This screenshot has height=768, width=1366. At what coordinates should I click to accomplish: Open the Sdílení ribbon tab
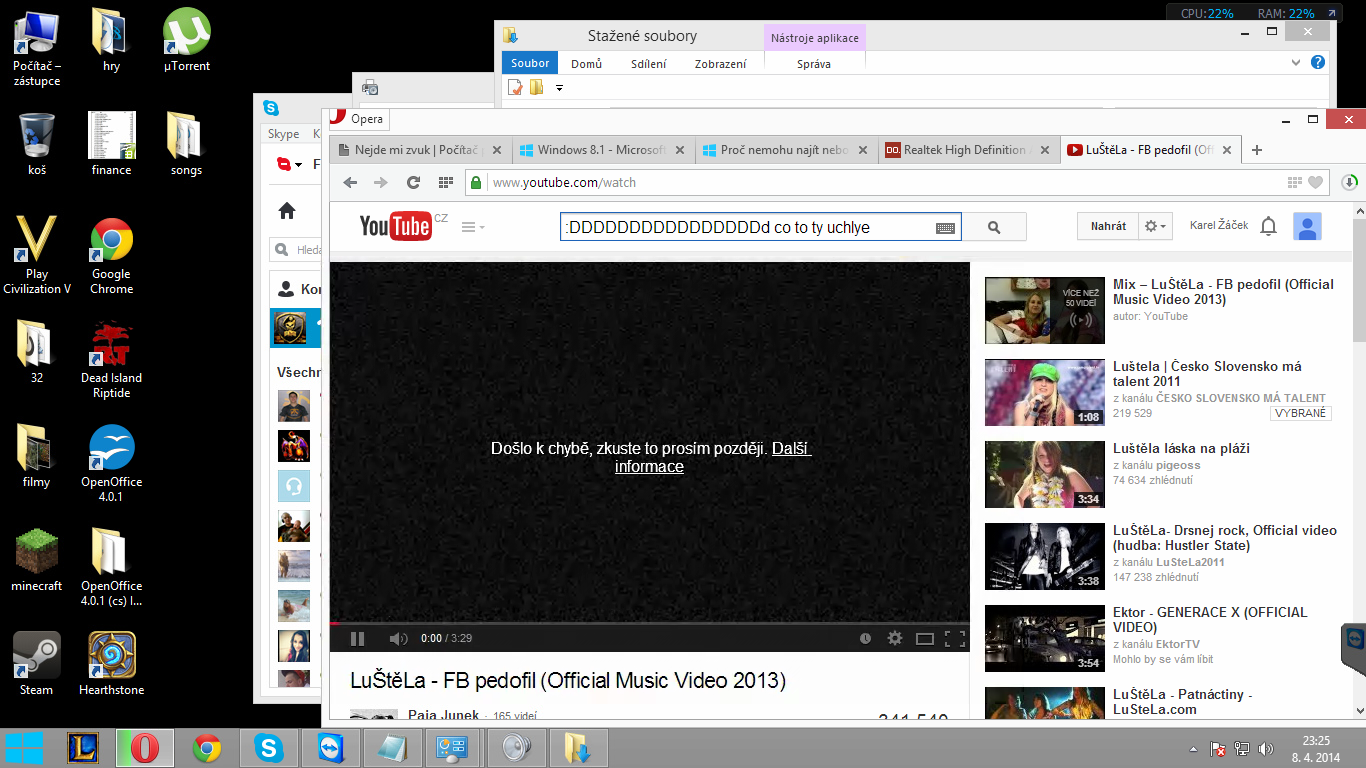(x=648, y=63)
